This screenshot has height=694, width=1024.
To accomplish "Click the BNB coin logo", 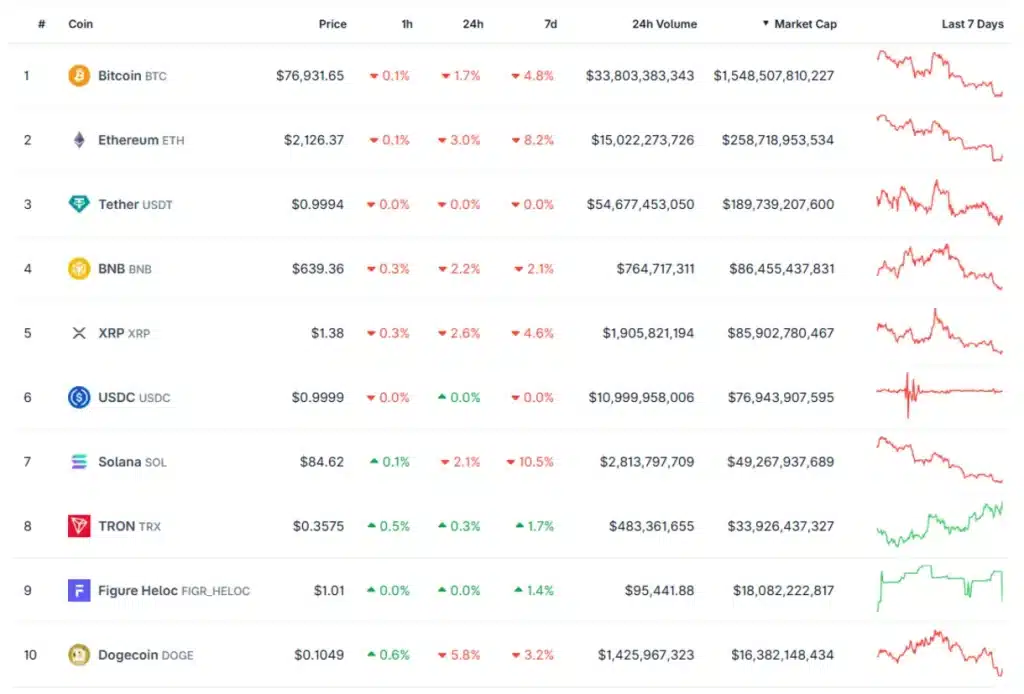I will tap(79, 268).
